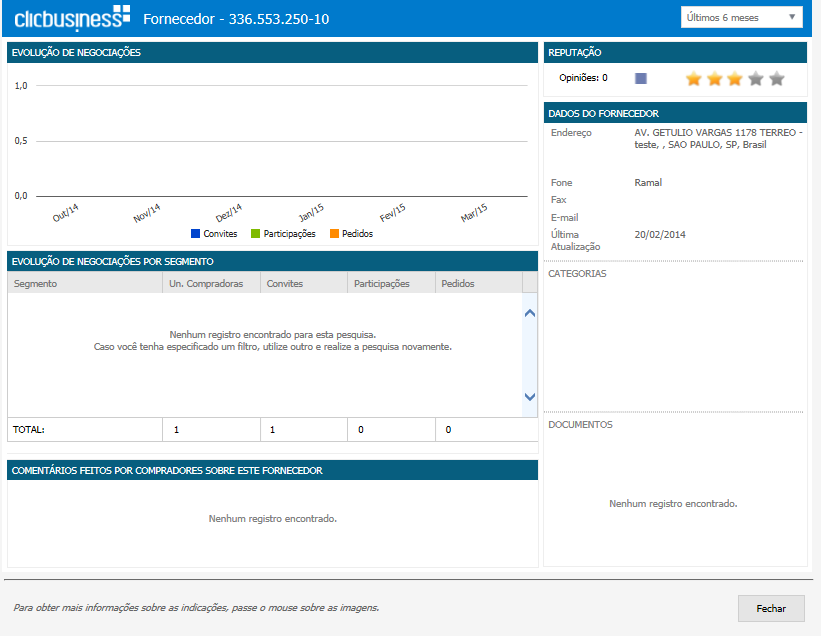Click the blue square beside Opiniões
The image size is (821, 636).
(641, 79)
